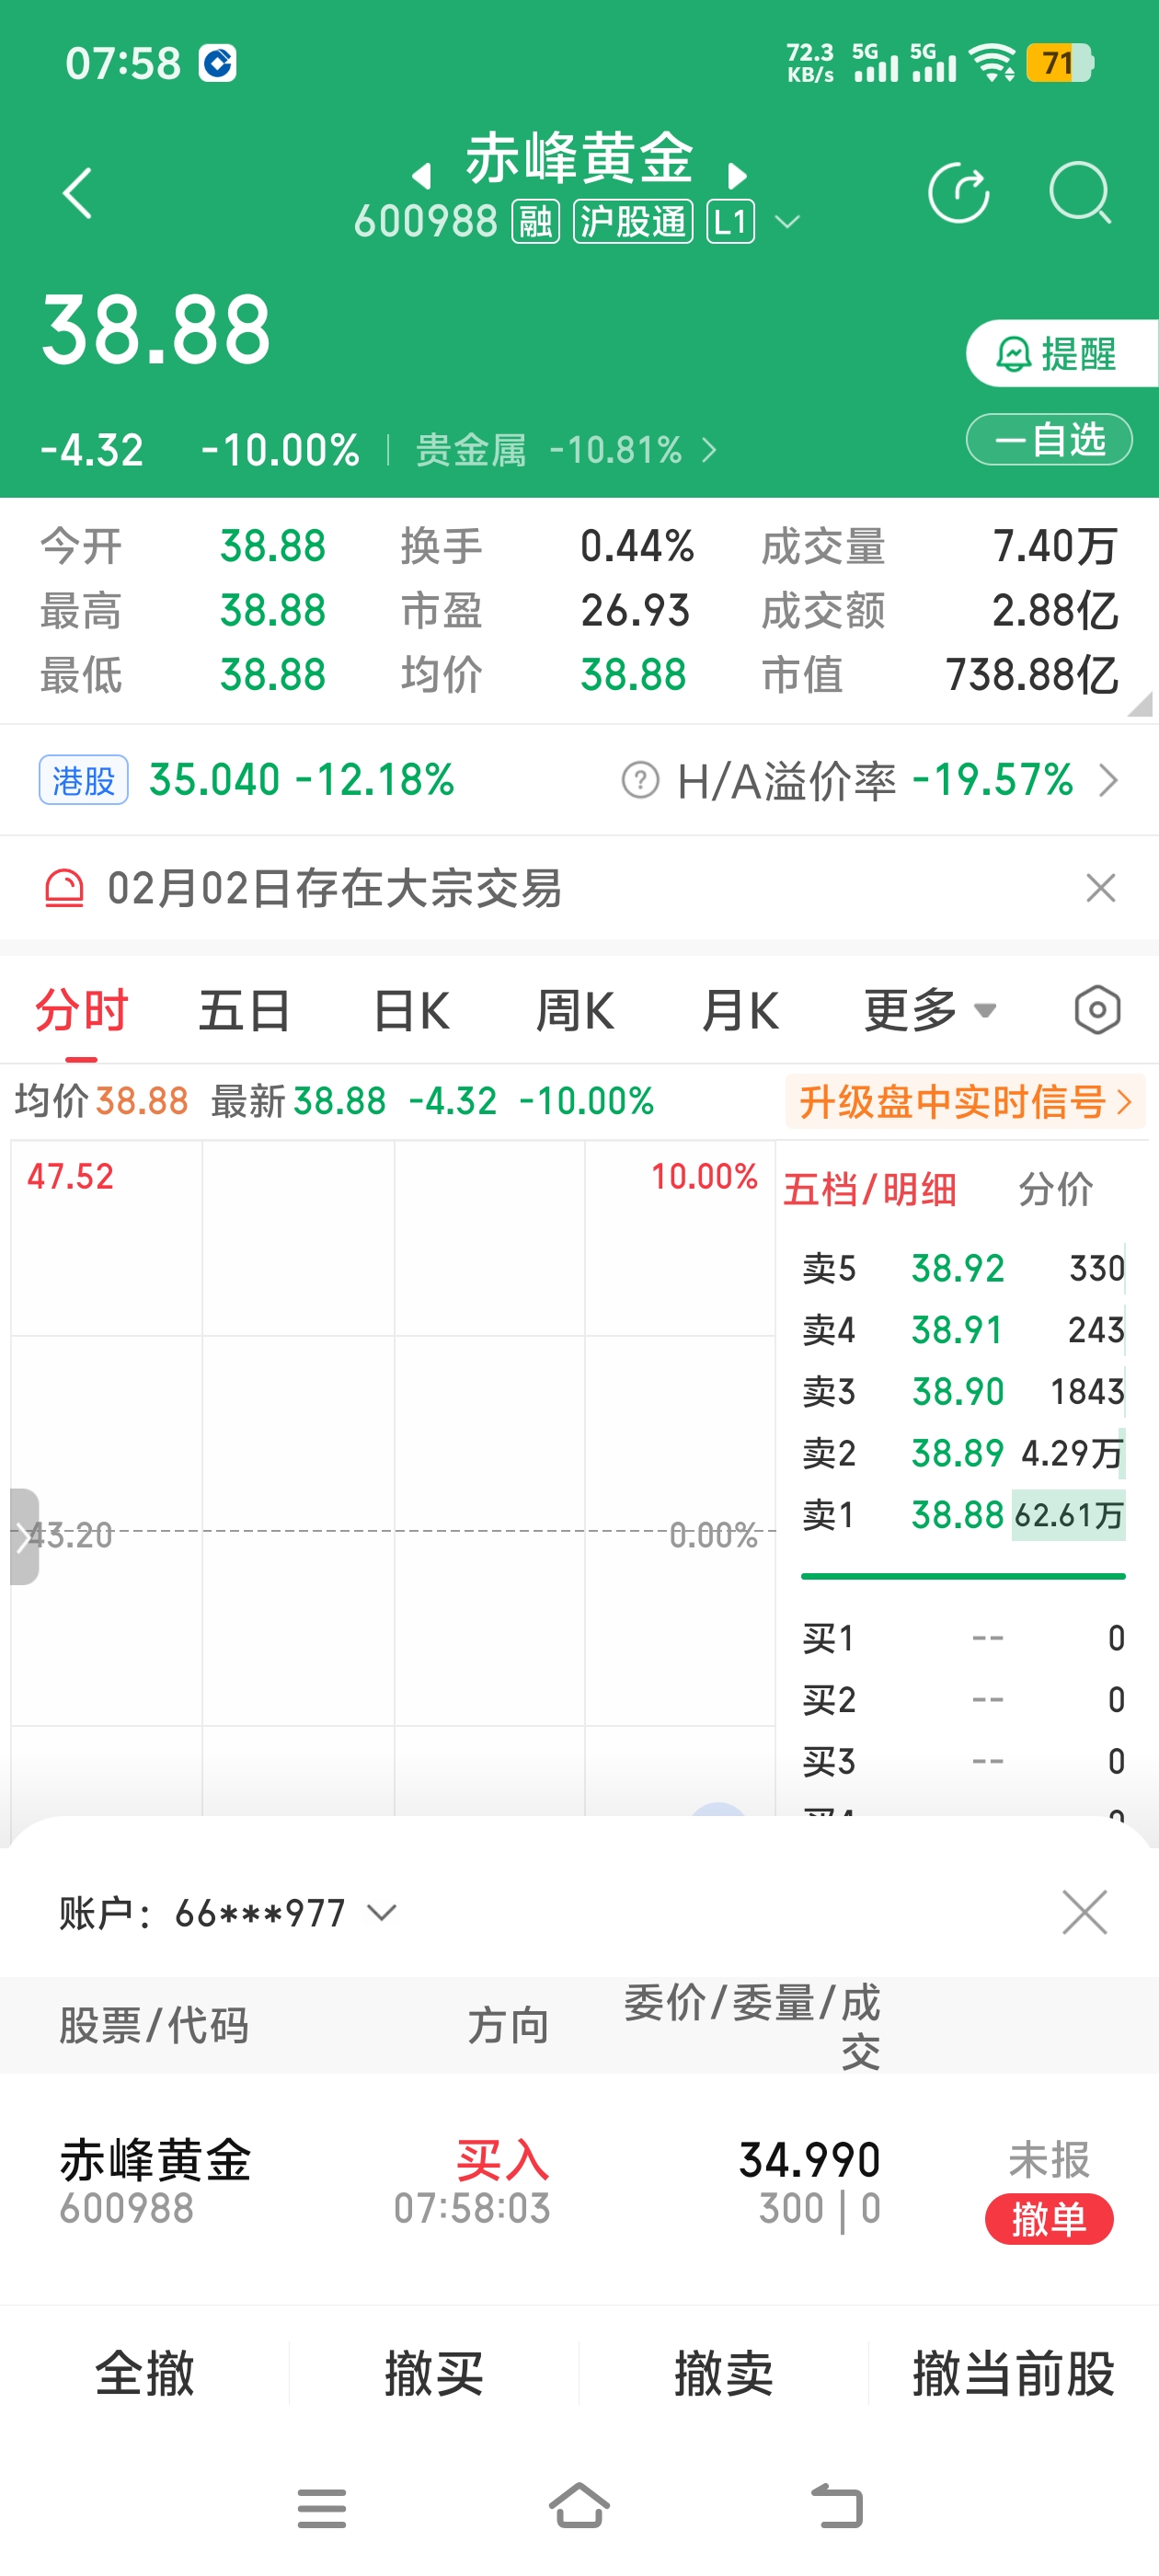Expand the chevron beside L1 badge
The height and width of the screenshot is (2576, 1159).
(788, 222)
